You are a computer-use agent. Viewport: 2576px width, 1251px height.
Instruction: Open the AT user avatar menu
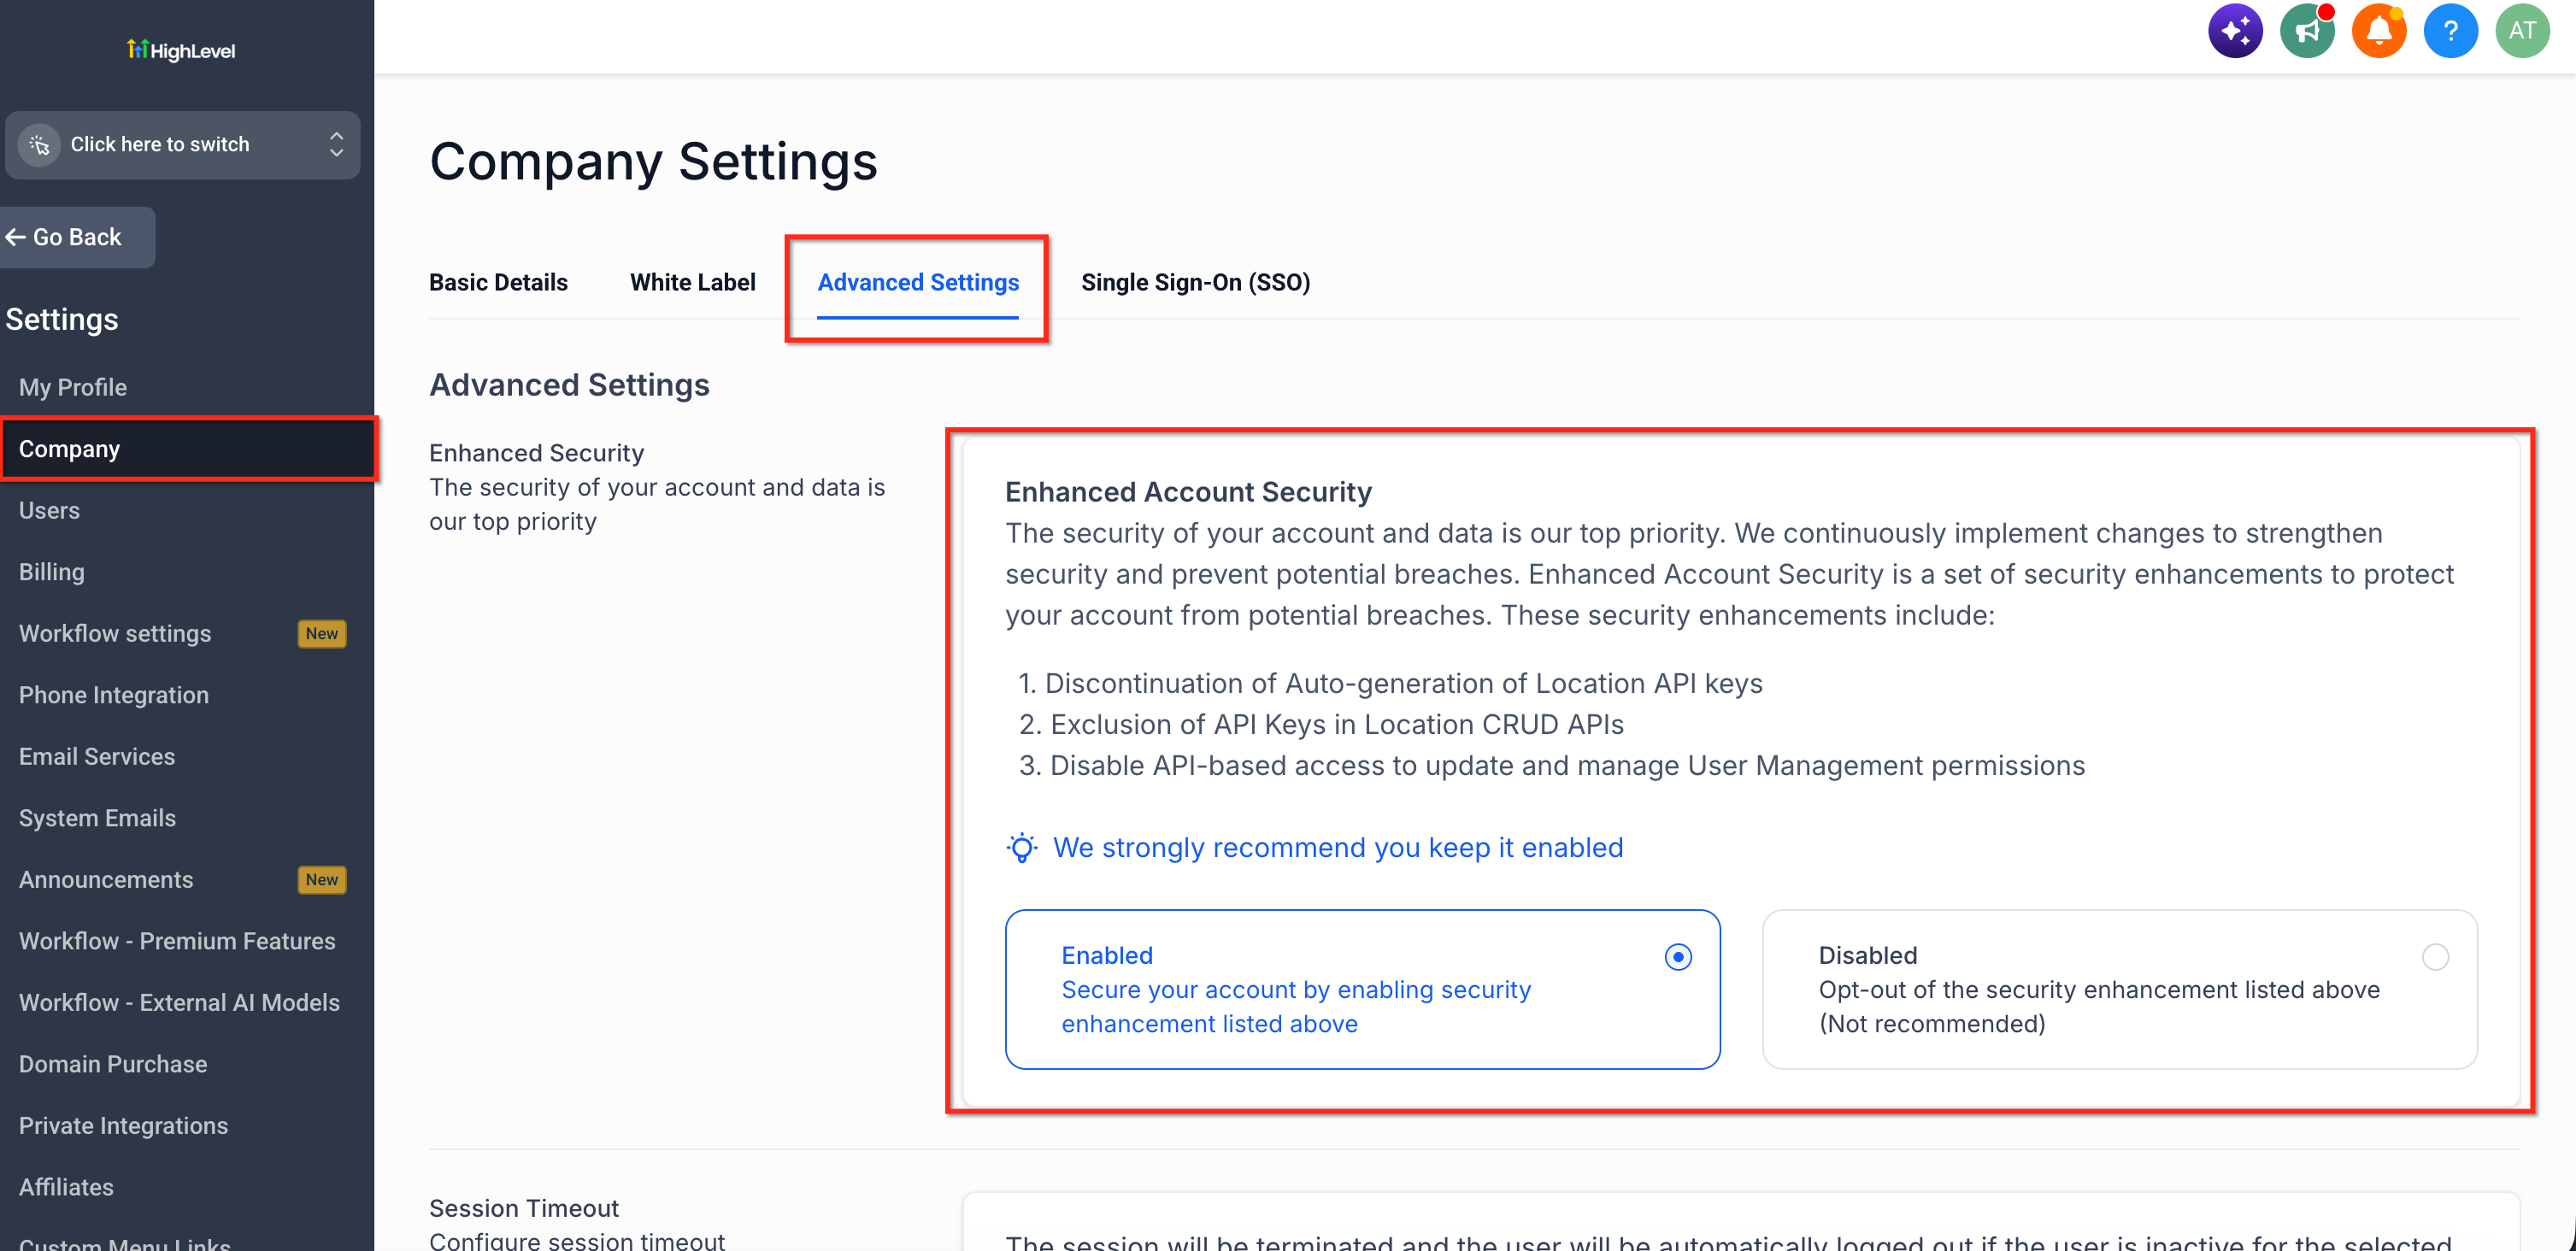2523,31
